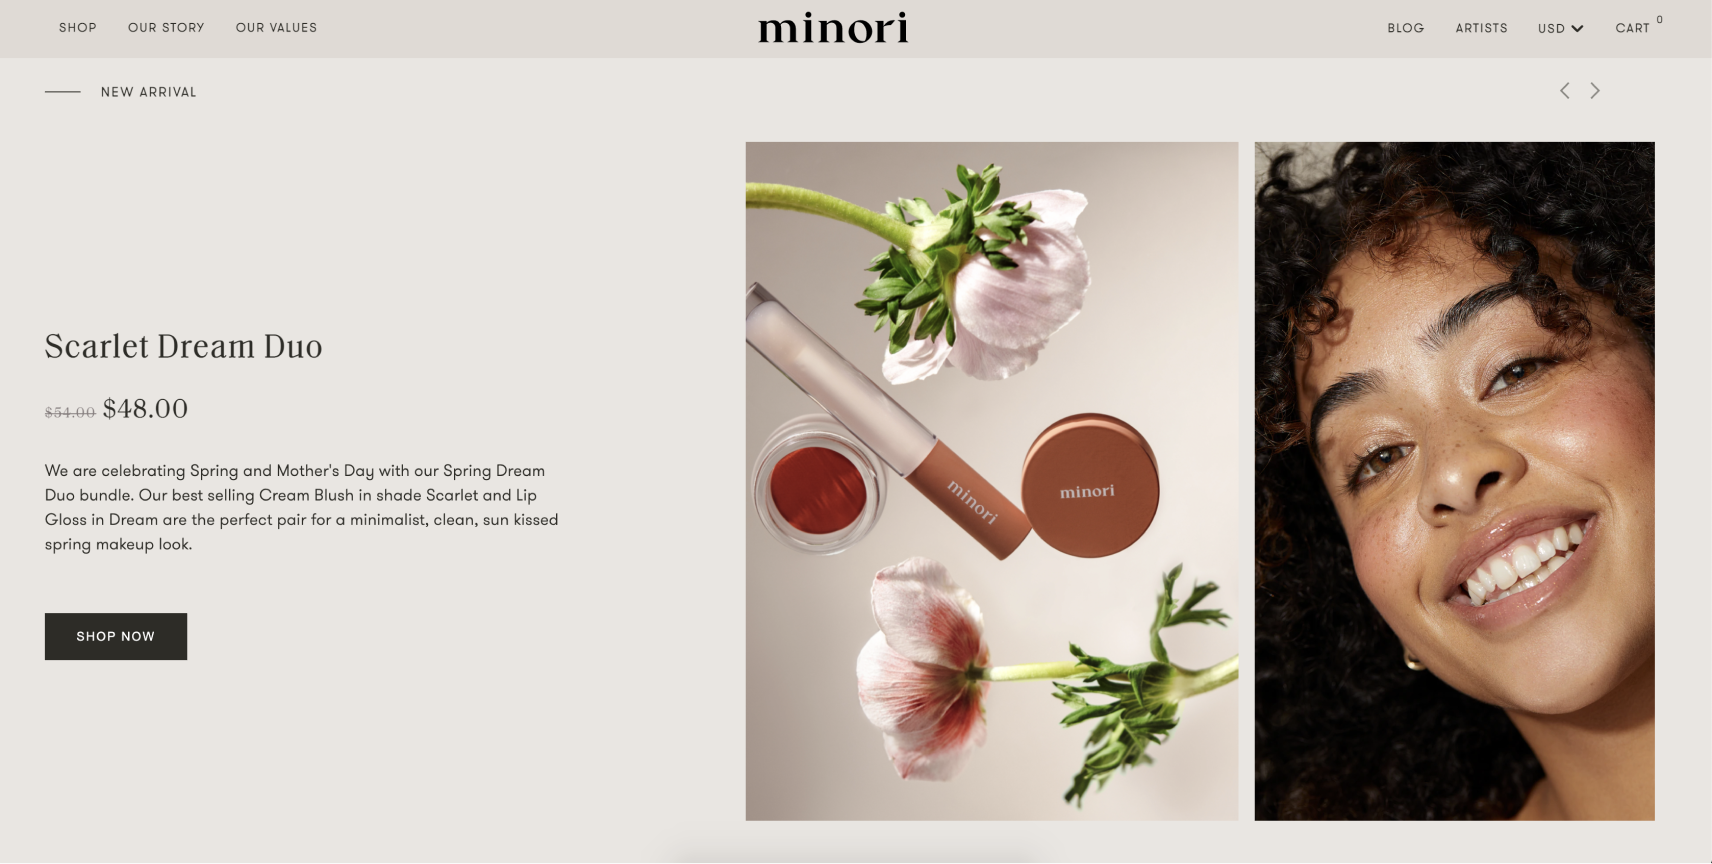Click the cart item count badge

pos(1660,19)
